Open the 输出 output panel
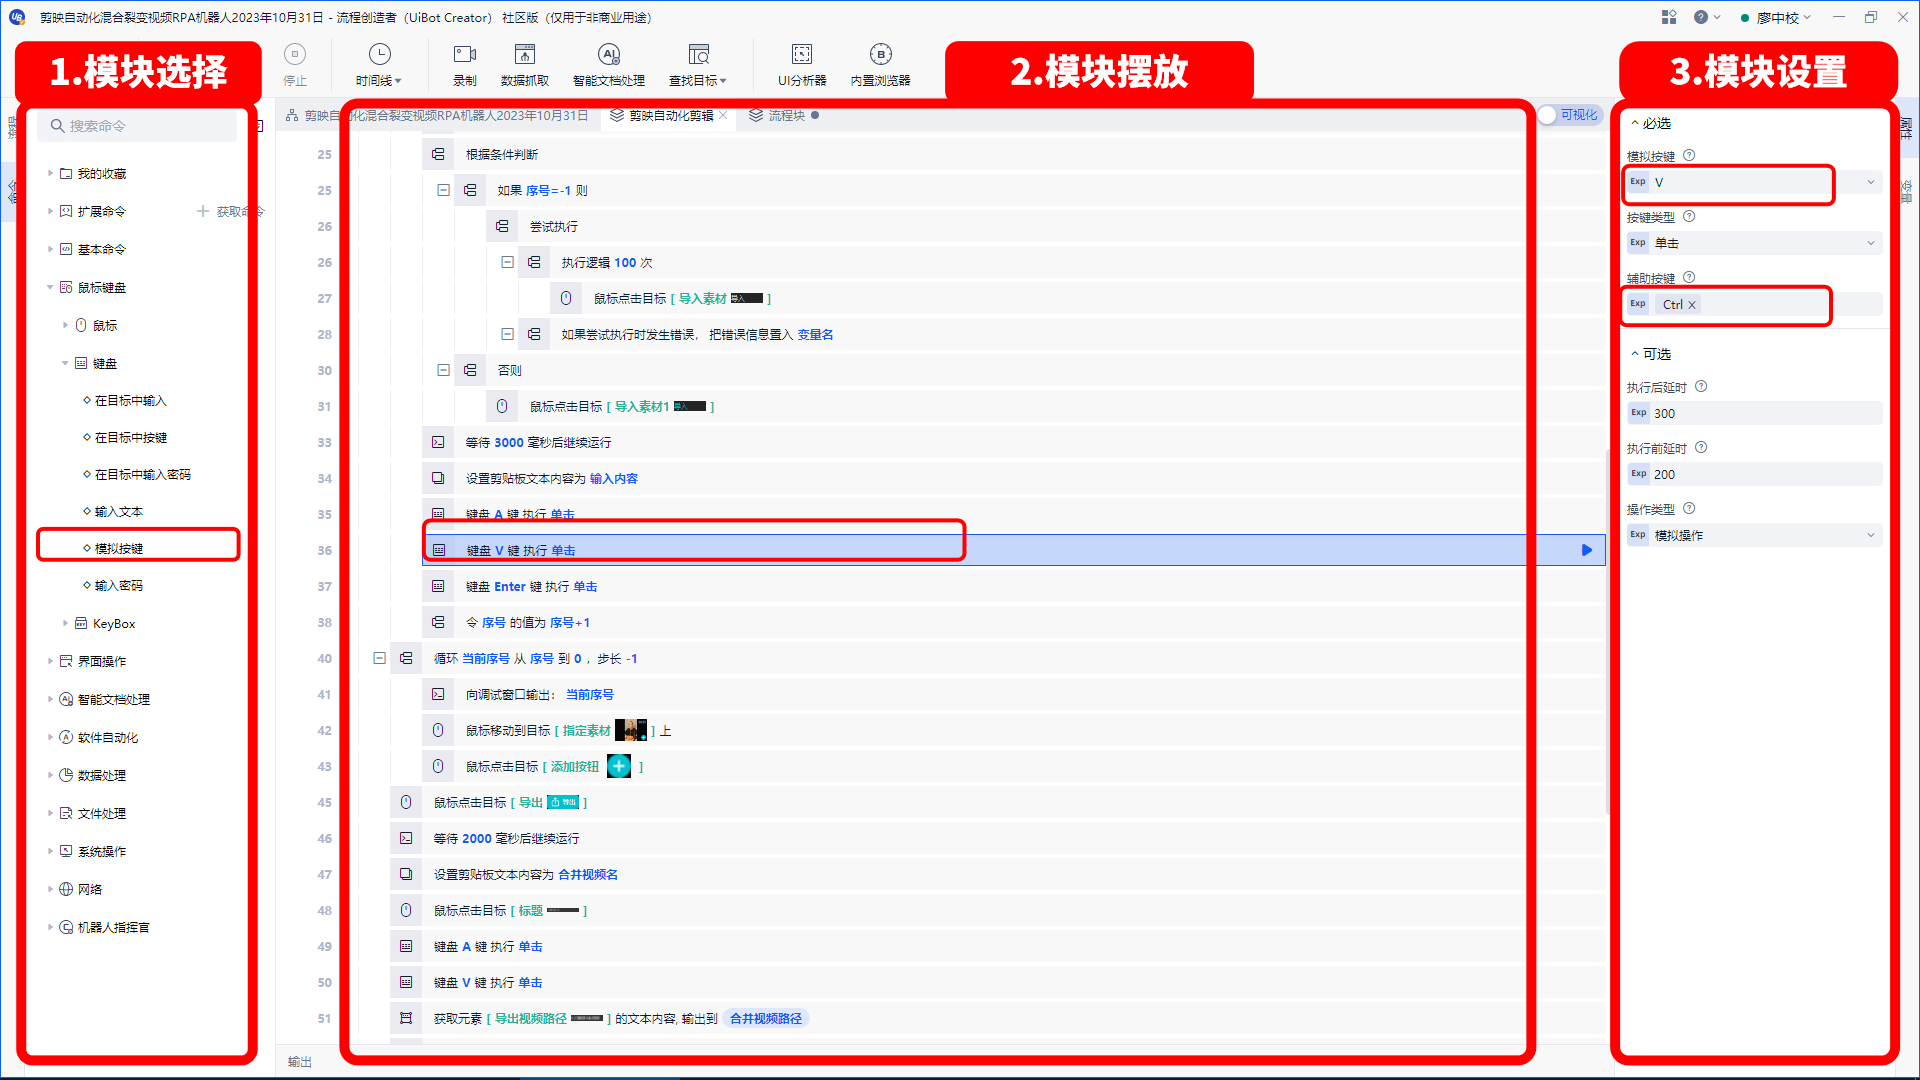Image resolution: width=1920 pixels, height=1080 pixels. pyautogui.click(x=300, y=1062)
